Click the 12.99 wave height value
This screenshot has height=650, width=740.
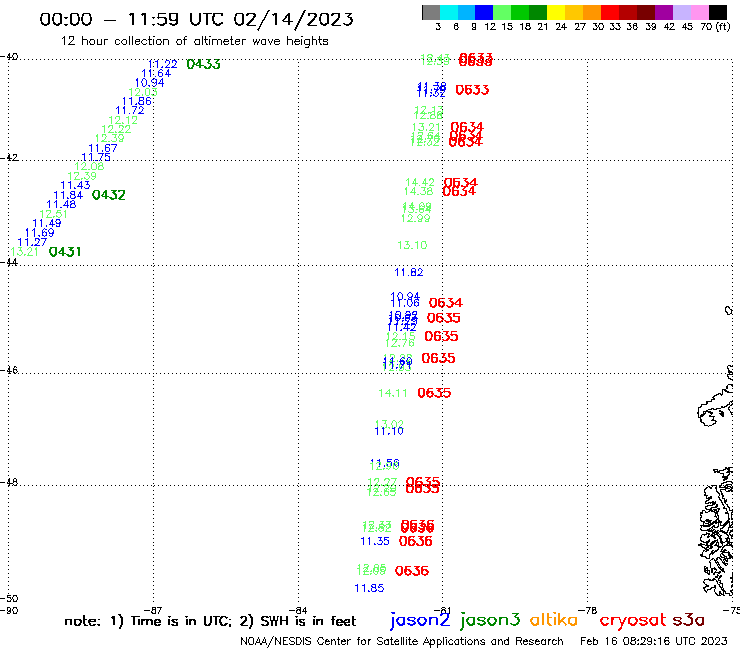pos(415,218)
